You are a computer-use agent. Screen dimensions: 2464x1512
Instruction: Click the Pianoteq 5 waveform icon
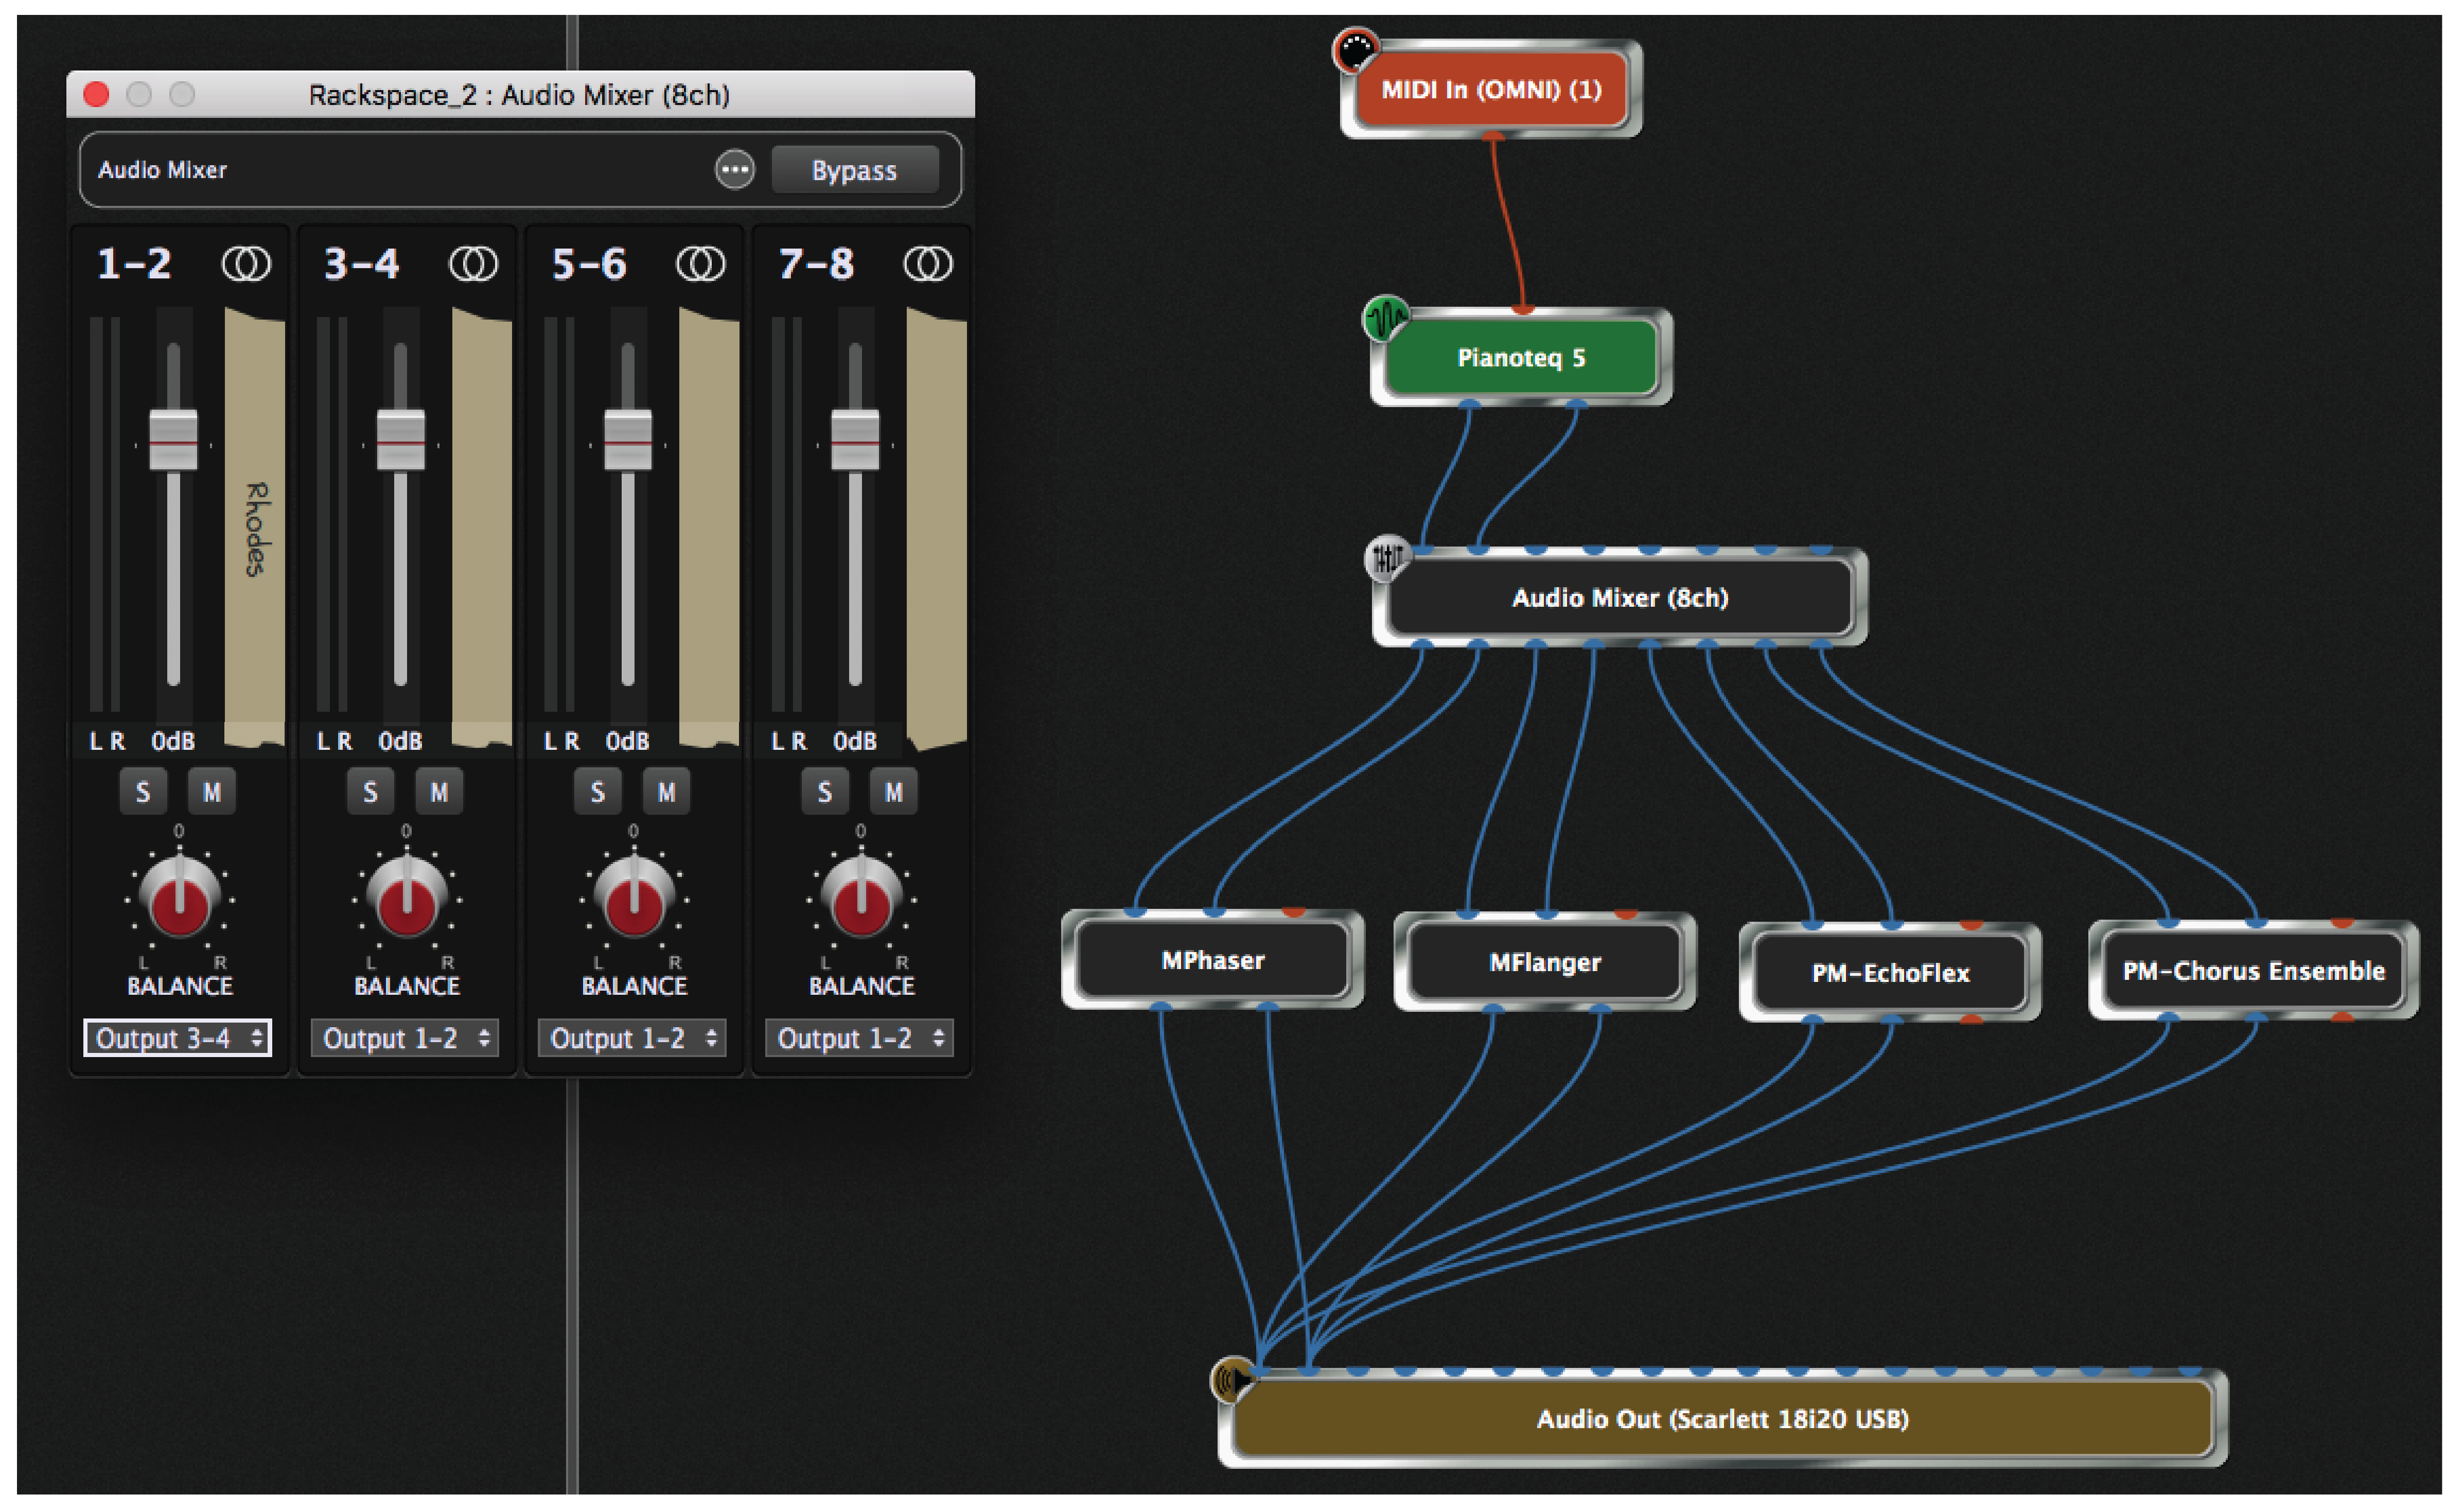[1386, 319]
